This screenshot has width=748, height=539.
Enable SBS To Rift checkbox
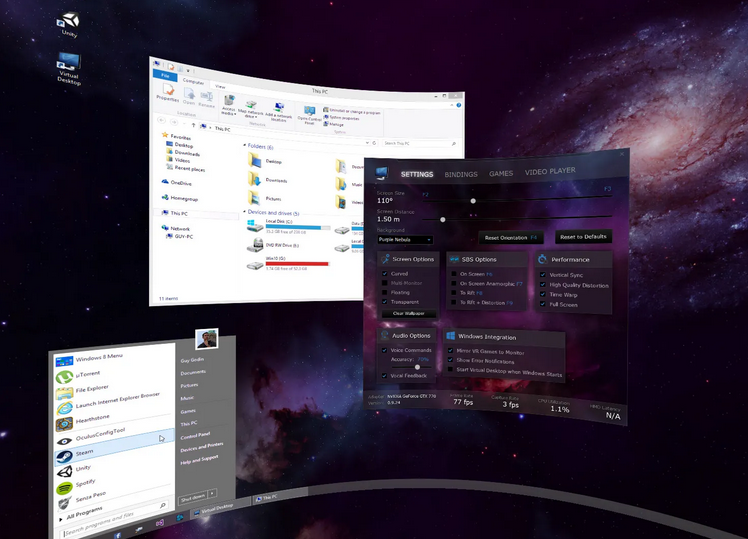pos(454,292)
